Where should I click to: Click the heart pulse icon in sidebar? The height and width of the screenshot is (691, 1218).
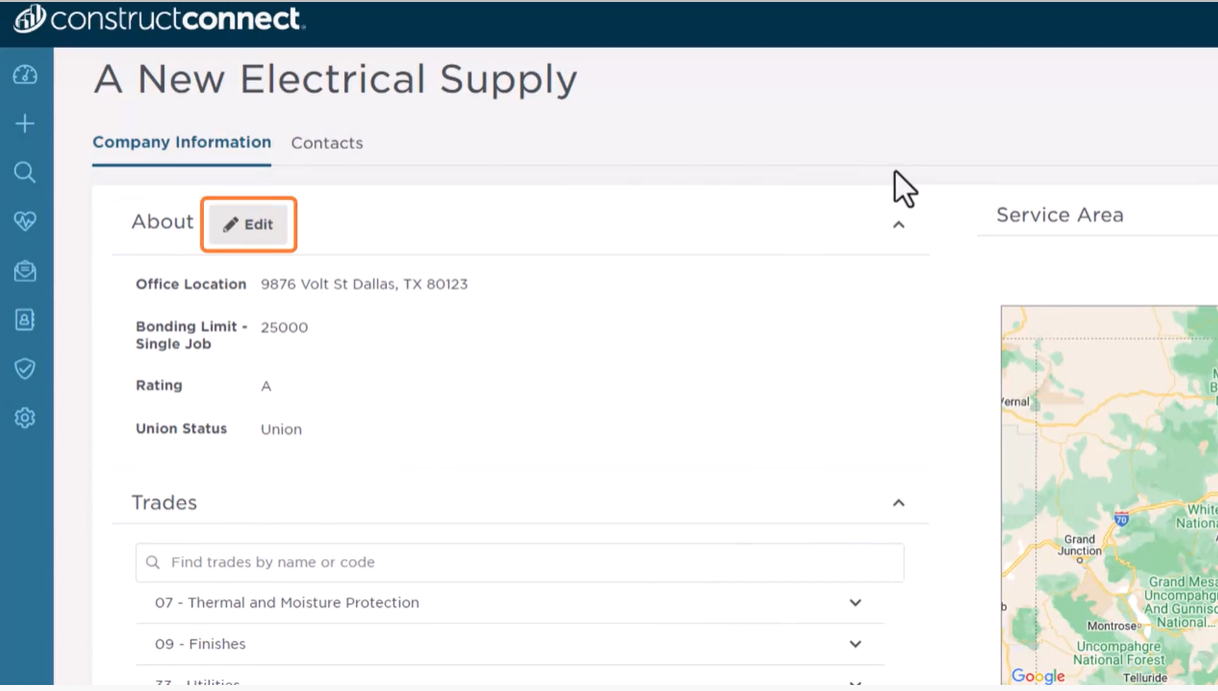25,221
